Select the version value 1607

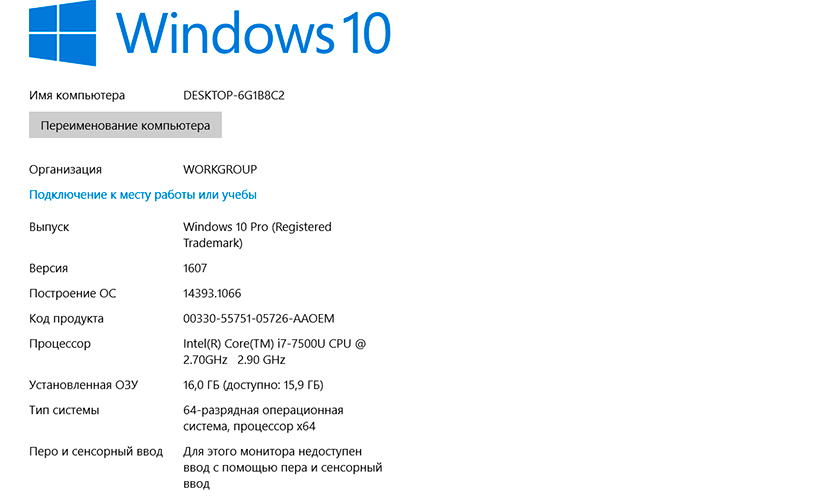click(195, 268)
